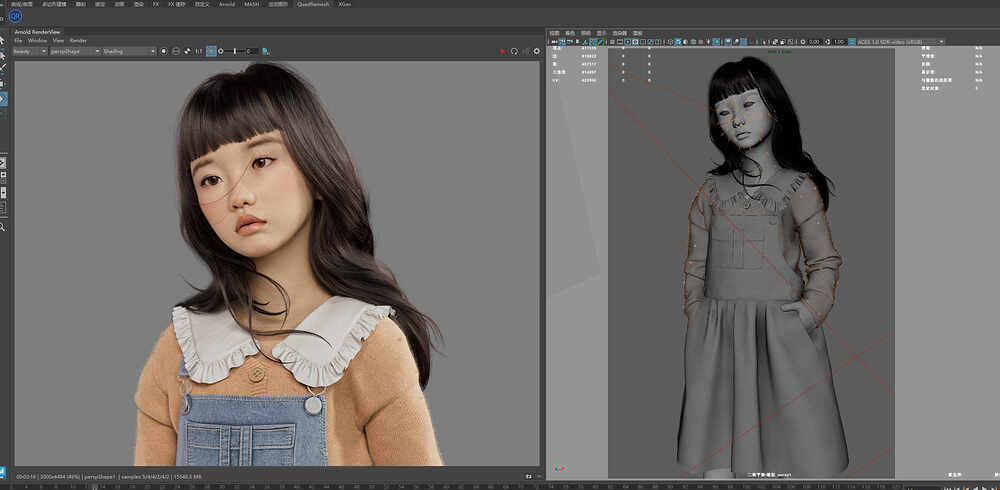Image resolution: width=1000 pixels, height=490 pixels.
Task: Toggle the resolution gate icon in viewport
Action: [628, 41]
